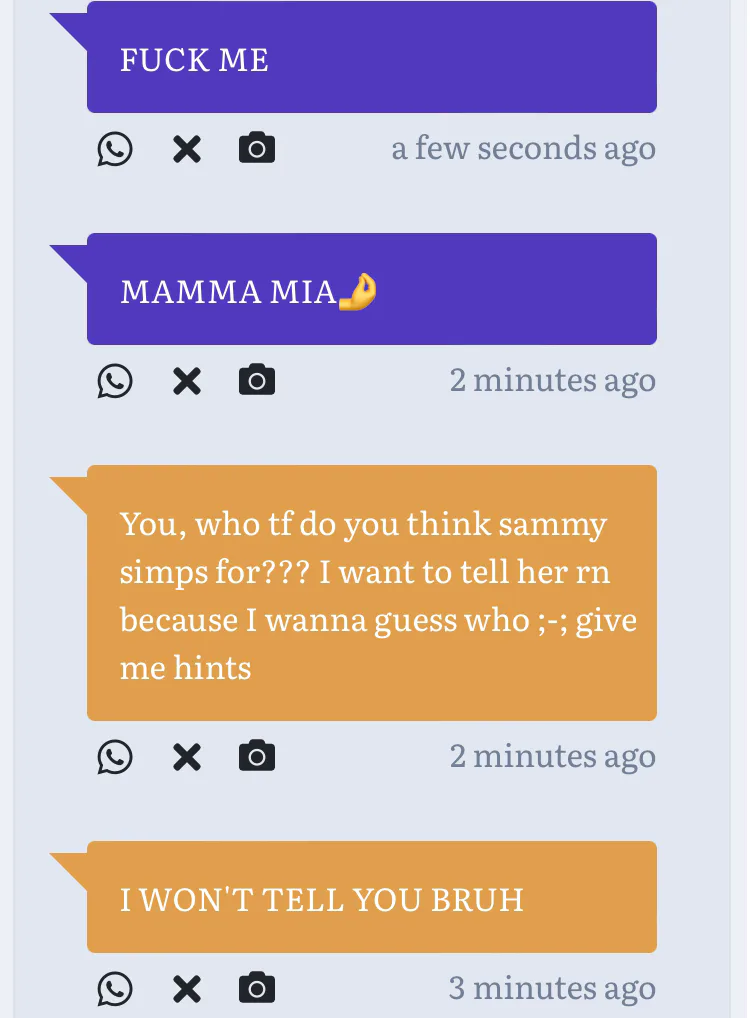Share MAMMA MIA message via WhatsApp
The height and width of the screenshot is (1018, 750).
tap(115, 381)
